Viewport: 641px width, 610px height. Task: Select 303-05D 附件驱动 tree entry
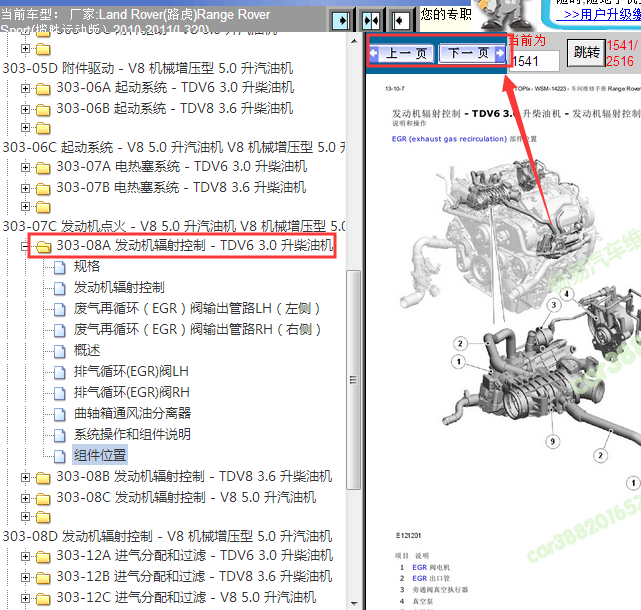pos(148,68)
